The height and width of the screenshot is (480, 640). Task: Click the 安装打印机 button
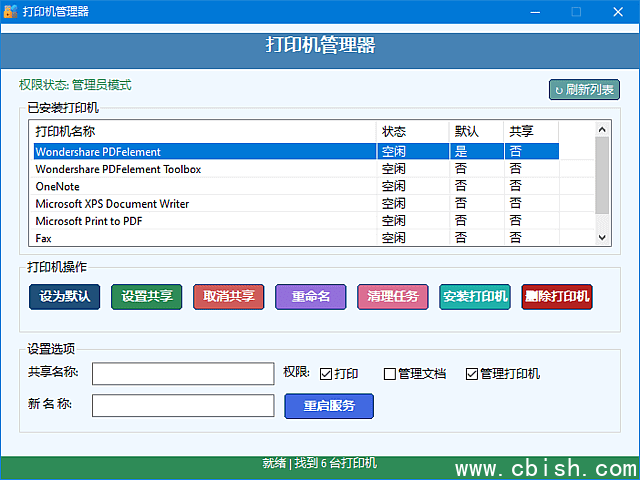tap(475, 296)
